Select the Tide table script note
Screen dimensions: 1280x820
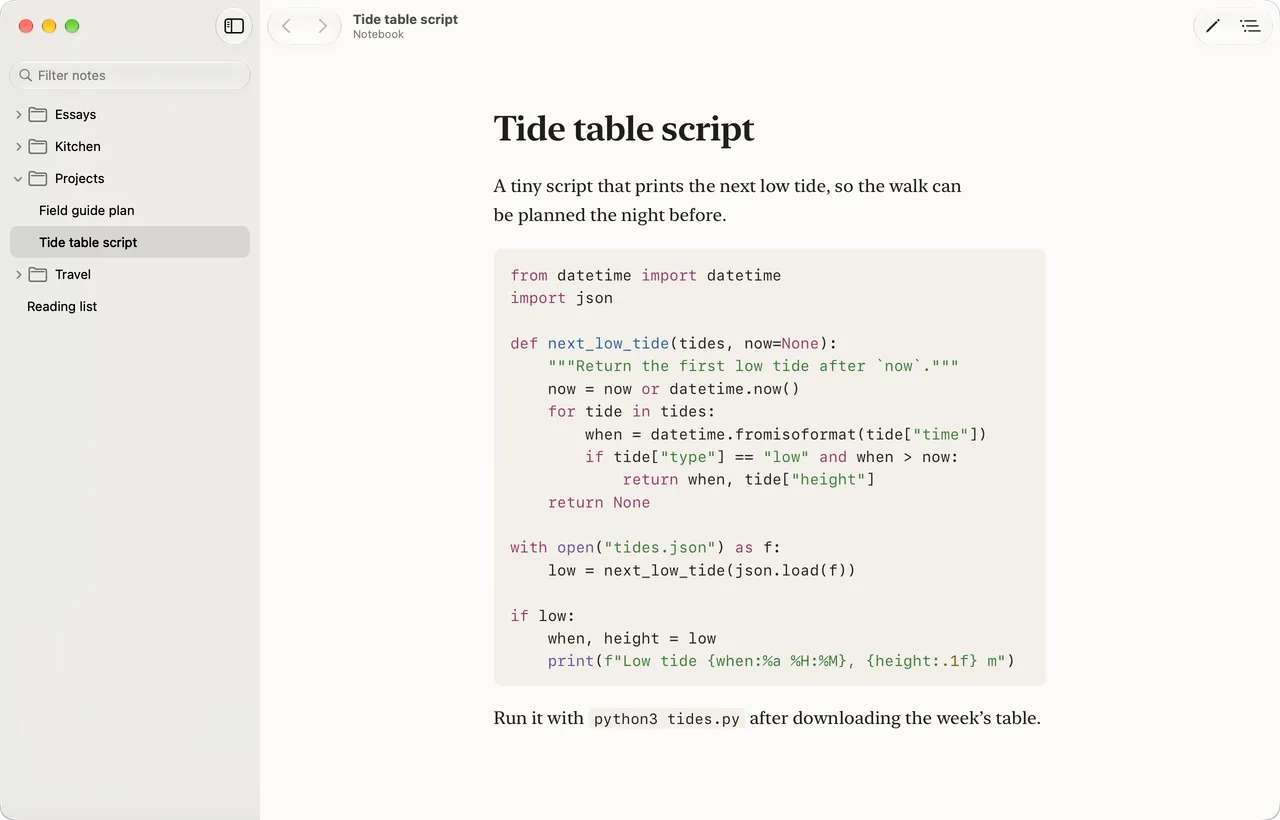(130, 242)
